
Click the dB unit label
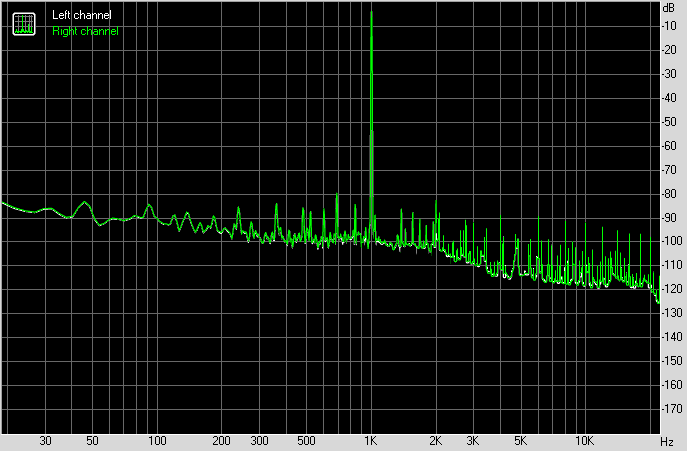(669, 8)
